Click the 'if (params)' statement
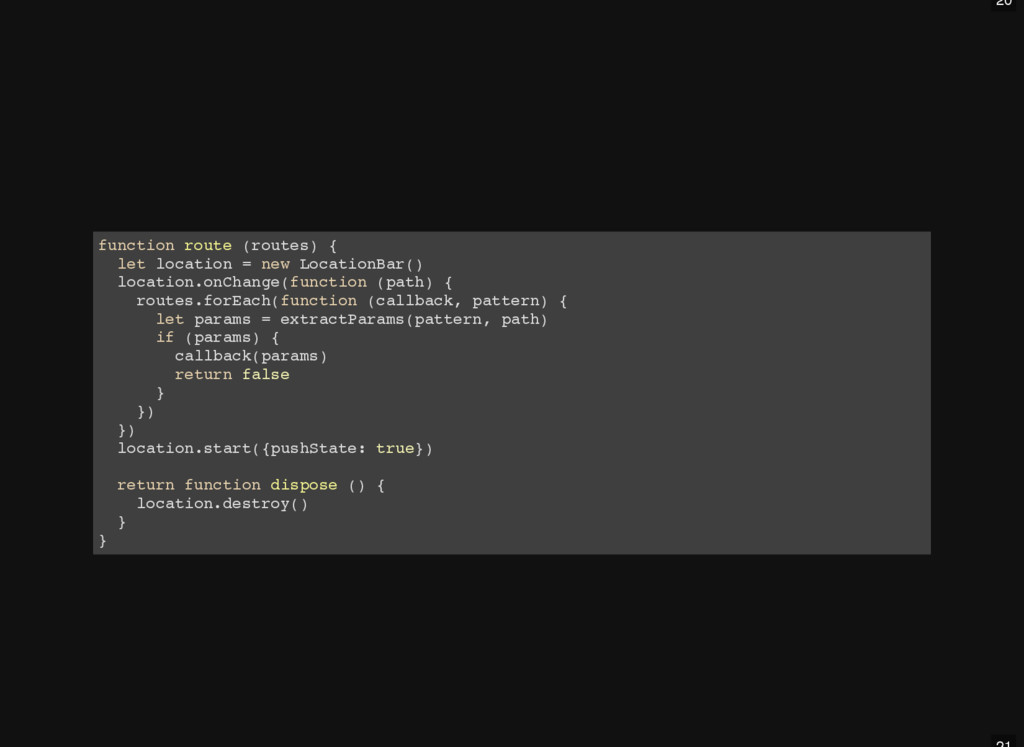 [208, 338]
